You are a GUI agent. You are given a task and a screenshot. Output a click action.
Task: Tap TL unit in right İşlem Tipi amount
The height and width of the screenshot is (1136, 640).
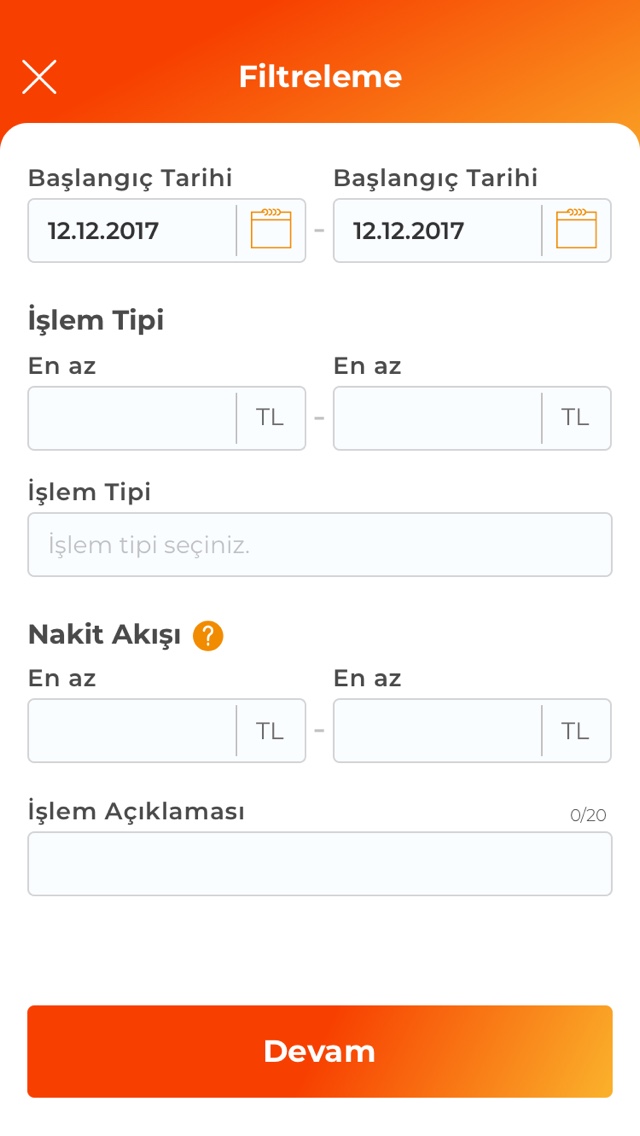click(x=575, y=418)
